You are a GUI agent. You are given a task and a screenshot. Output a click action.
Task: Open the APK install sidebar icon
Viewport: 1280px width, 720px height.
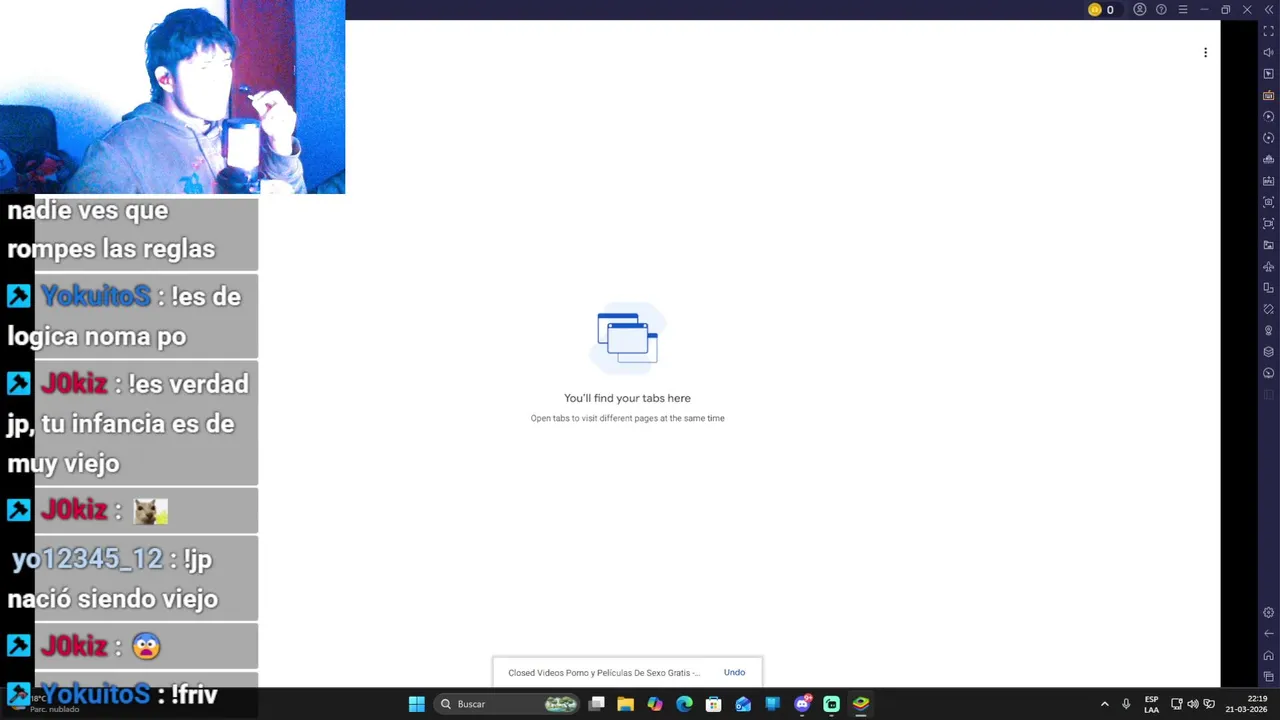[x=1268, y=181]
